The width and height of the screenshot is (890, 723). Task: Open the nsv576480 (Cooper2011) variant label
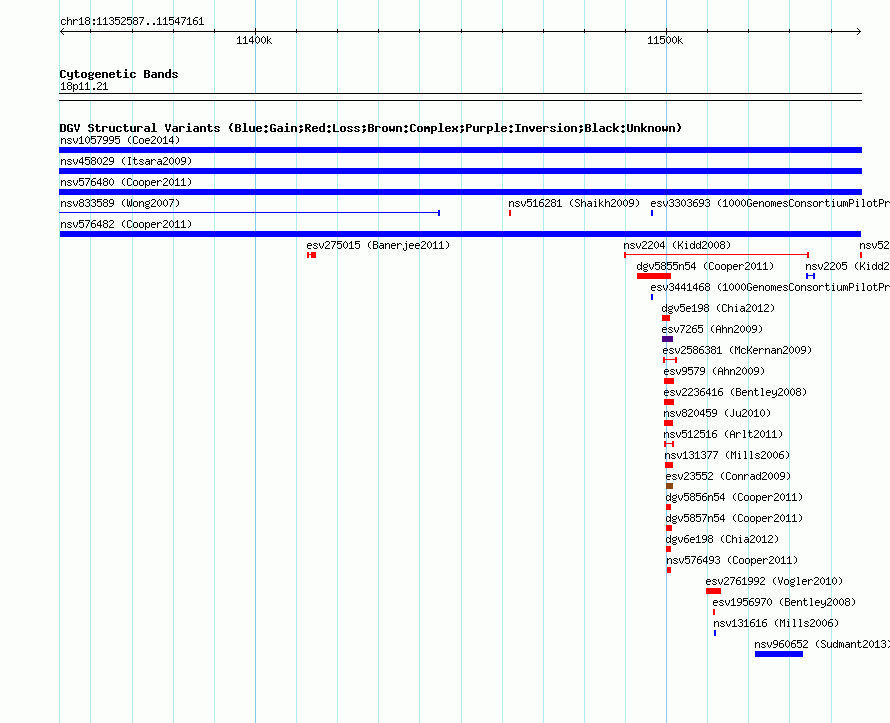pos(126,182)
